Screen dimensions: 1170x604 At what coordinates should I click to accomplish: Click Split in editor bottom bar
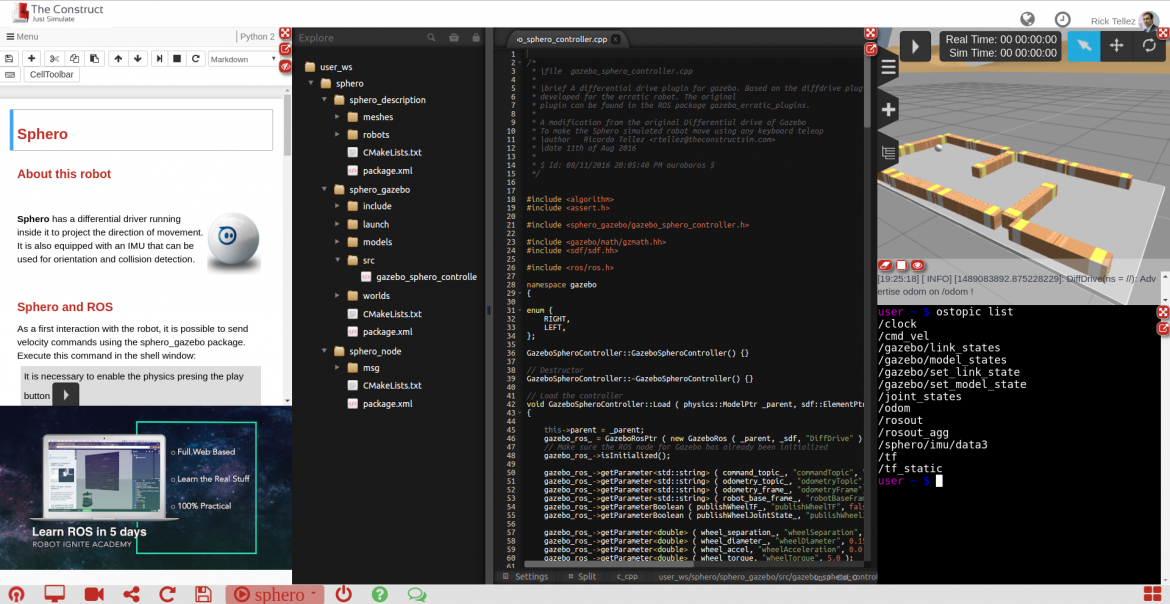(581, 576)
